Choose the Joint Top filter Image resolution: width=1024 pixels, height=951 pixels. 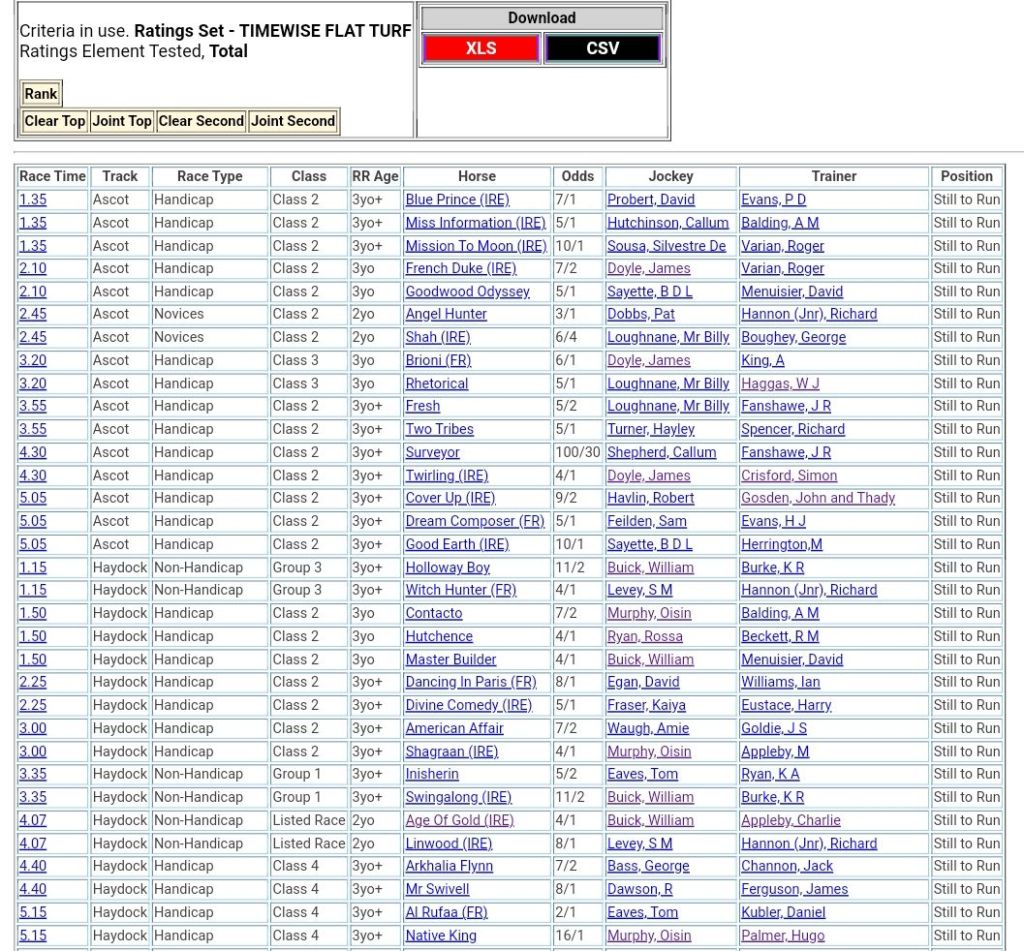point(122,121)
